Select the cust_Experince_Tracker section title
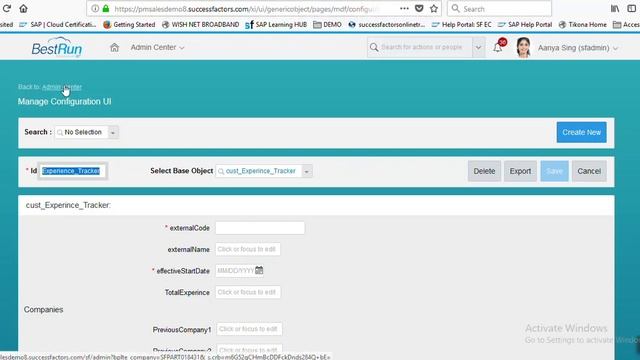 (68, 205)
